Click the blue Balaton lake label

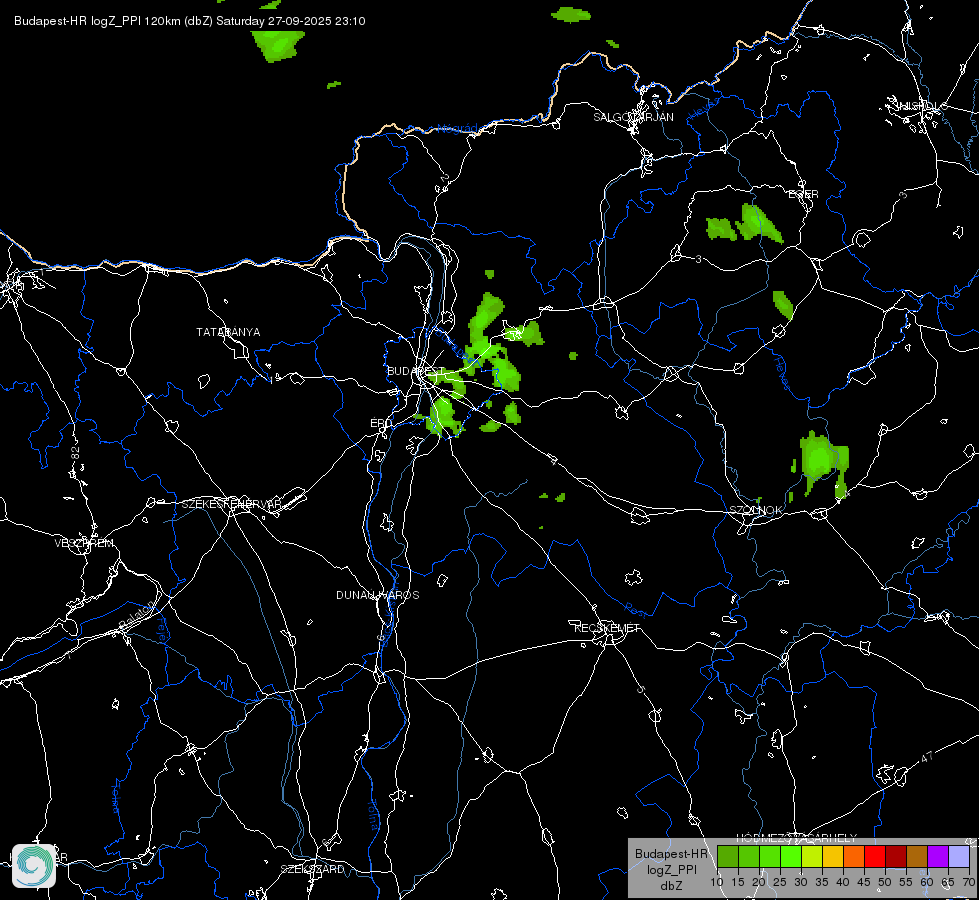point(136,615)
